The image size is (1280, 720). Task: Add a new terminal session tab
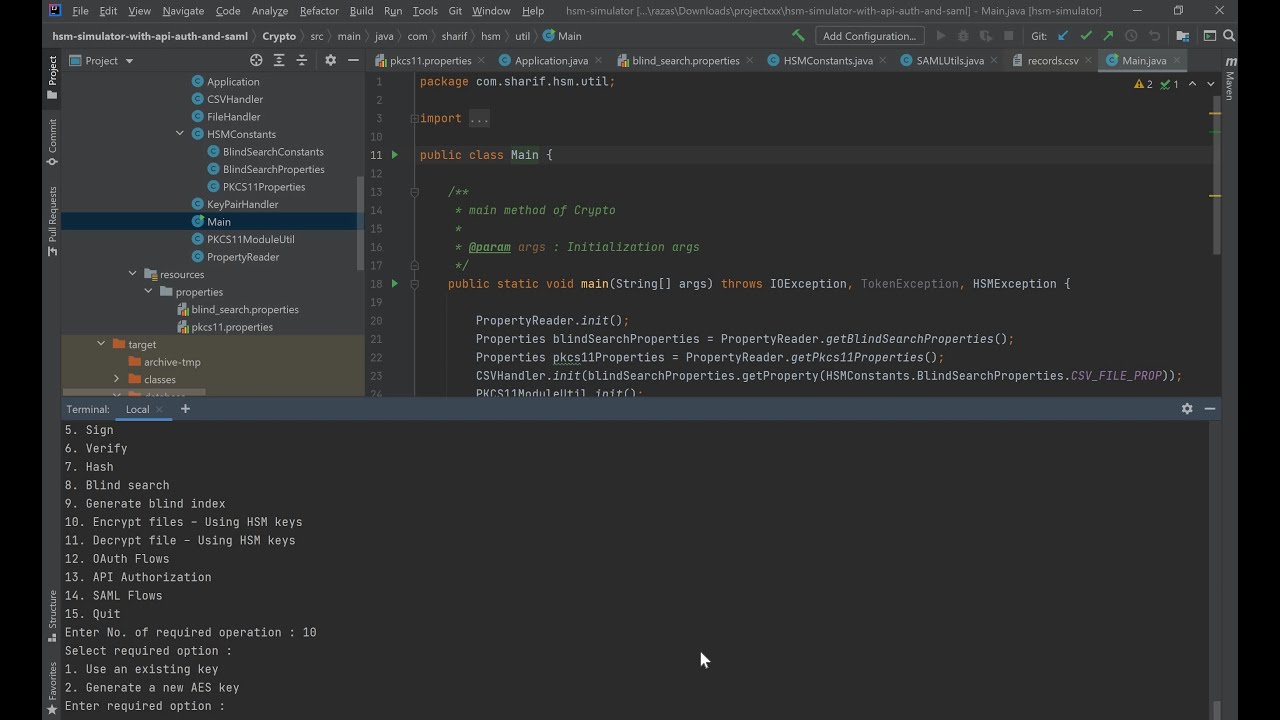click(185, 409)
